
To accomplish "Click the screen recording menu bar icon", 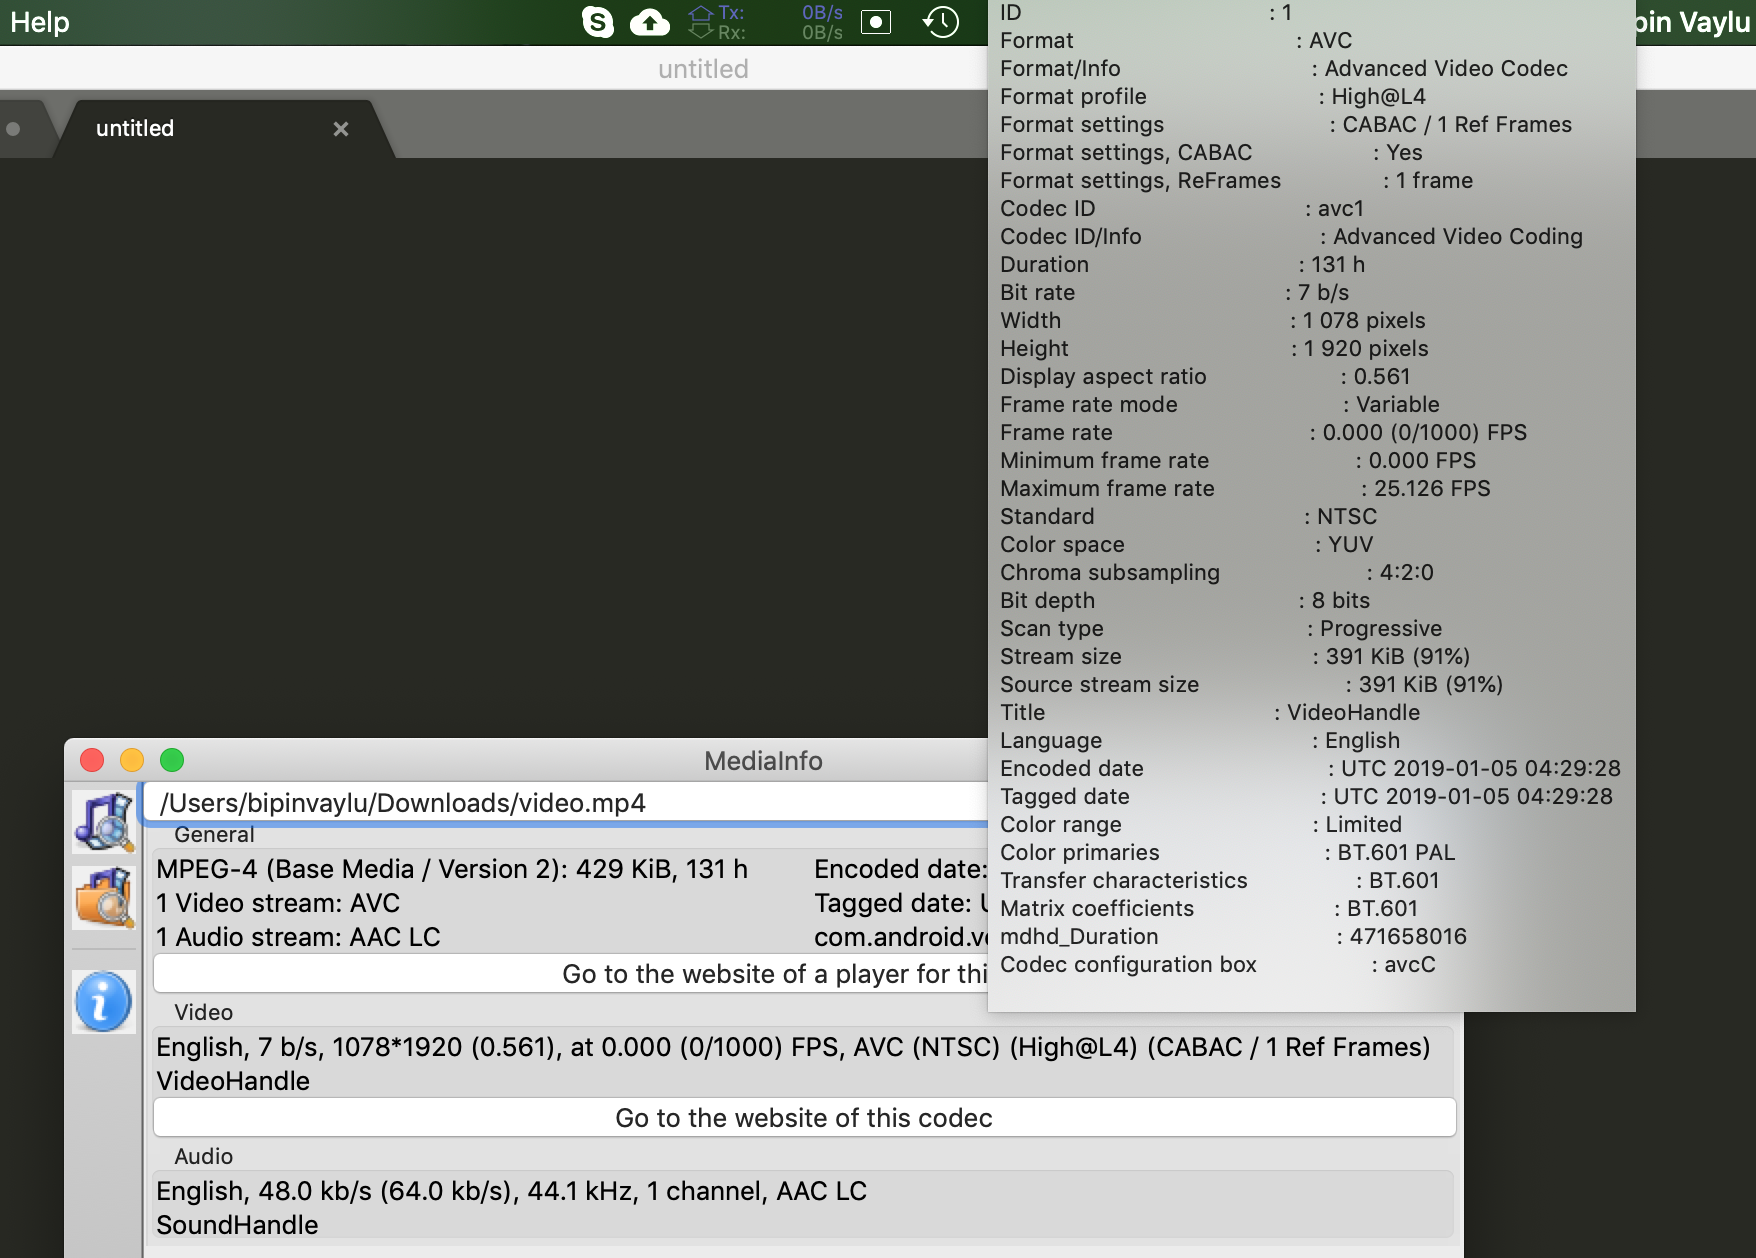I will pyautogui.click(x=875, y=22).
